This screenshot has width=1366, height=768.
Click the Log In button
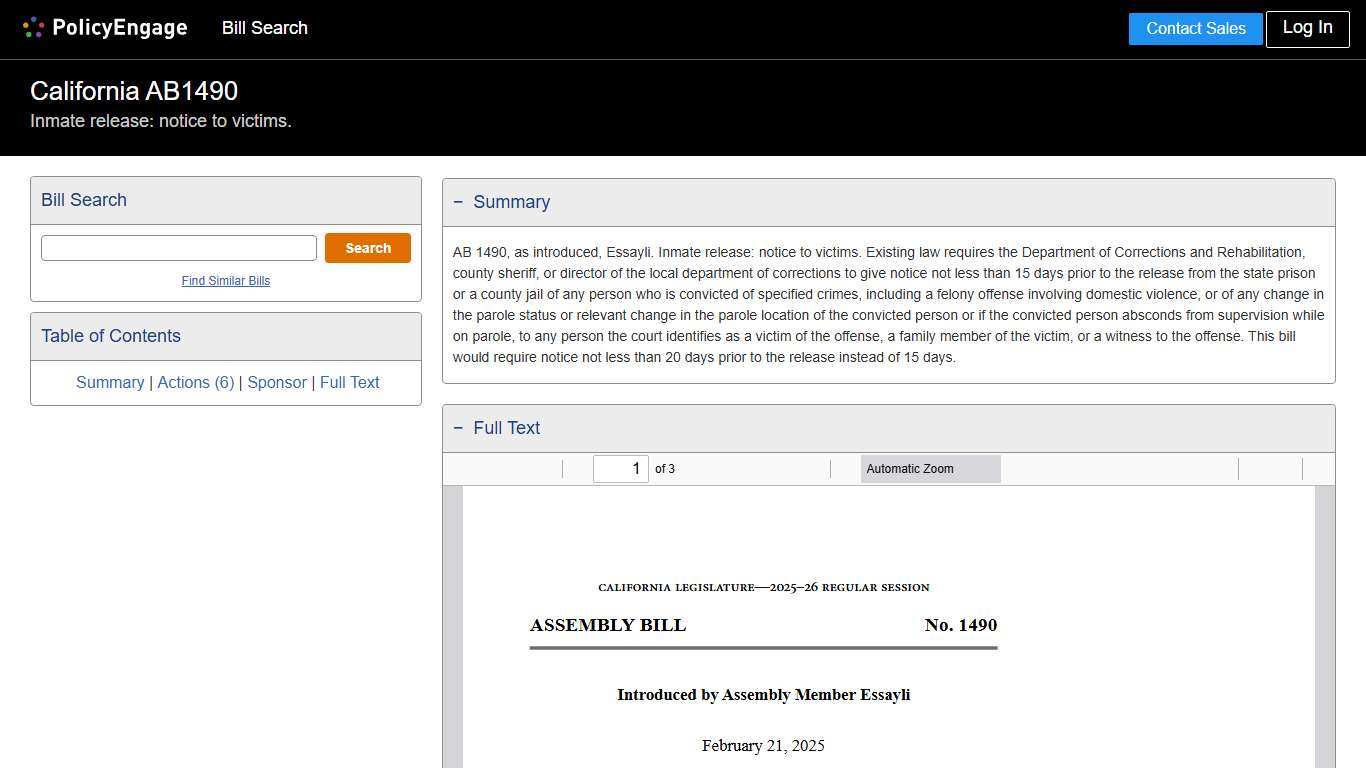[1307, 28]
